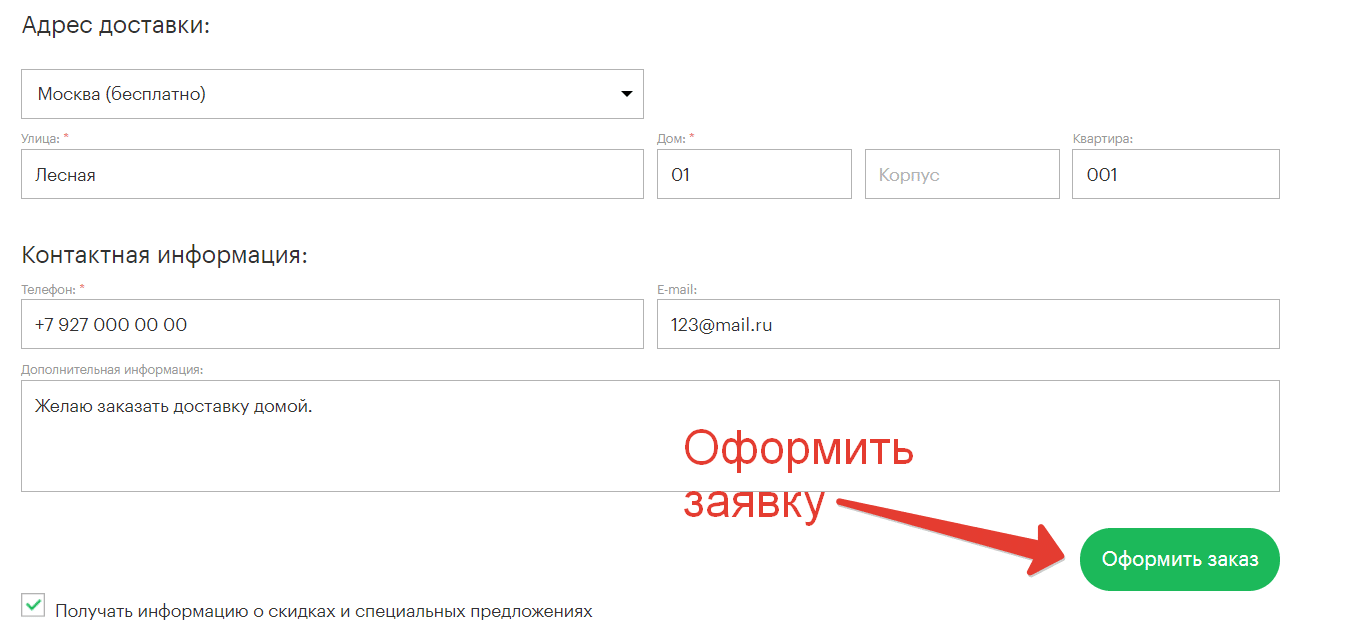This screenshot has height=637, width=1346.
Task: Click the Квартира label above apartment field
Action: pyautogui.click(x=1102, y=138)
